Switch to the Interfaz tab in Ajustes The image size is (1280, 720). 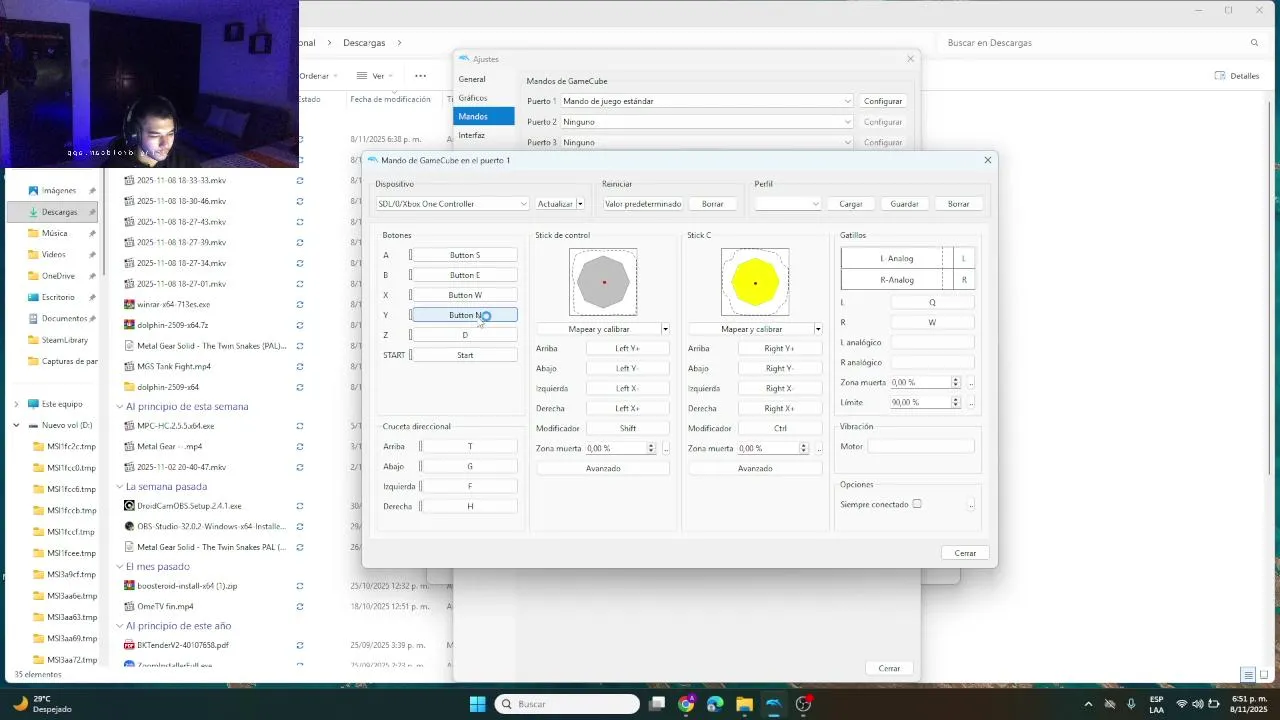click(483, 135)
